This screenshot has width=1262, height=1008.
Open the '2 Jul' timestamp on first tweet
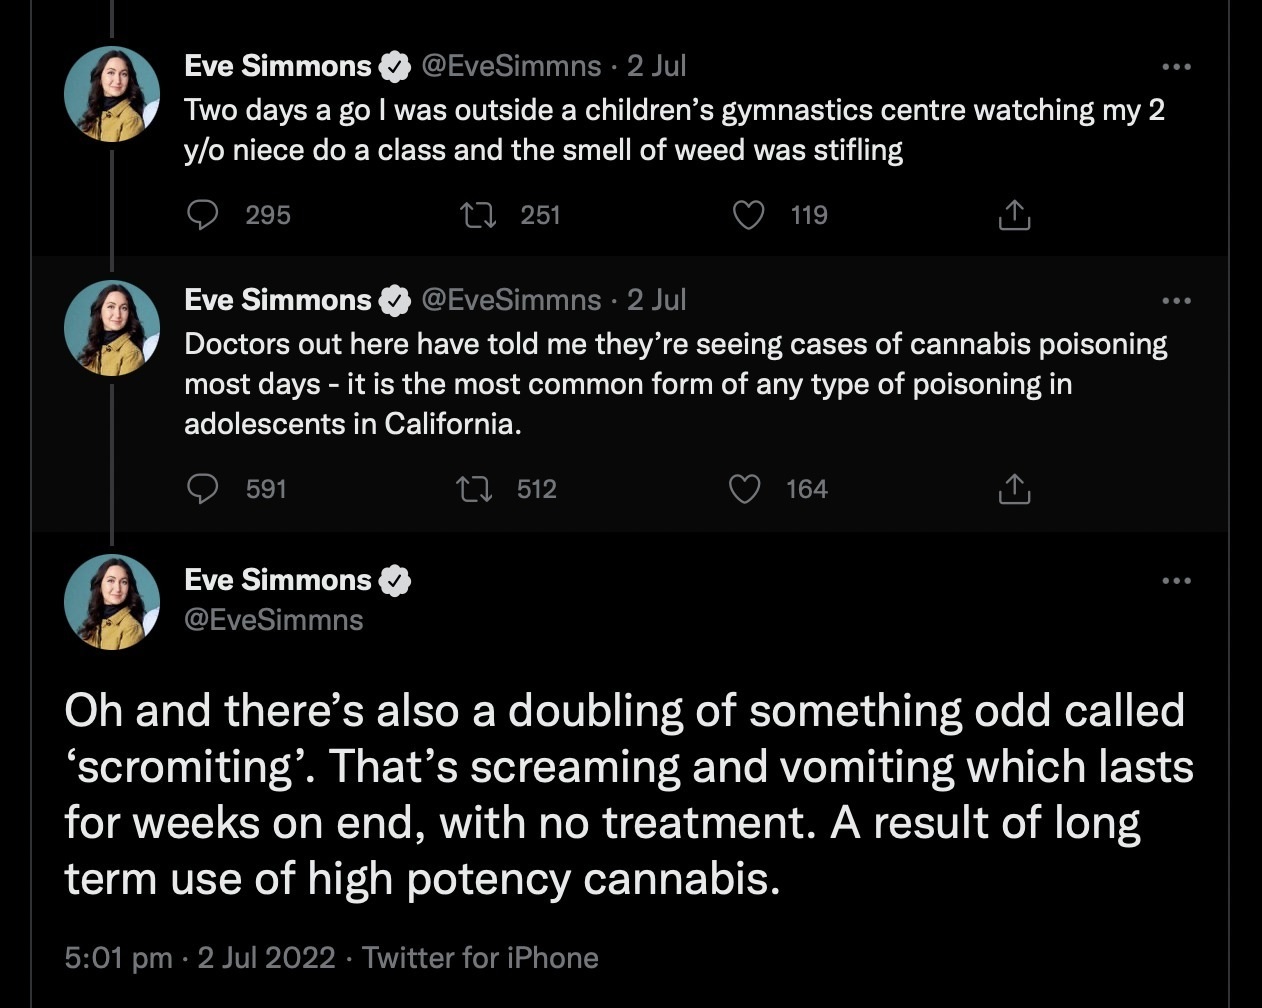656,66
